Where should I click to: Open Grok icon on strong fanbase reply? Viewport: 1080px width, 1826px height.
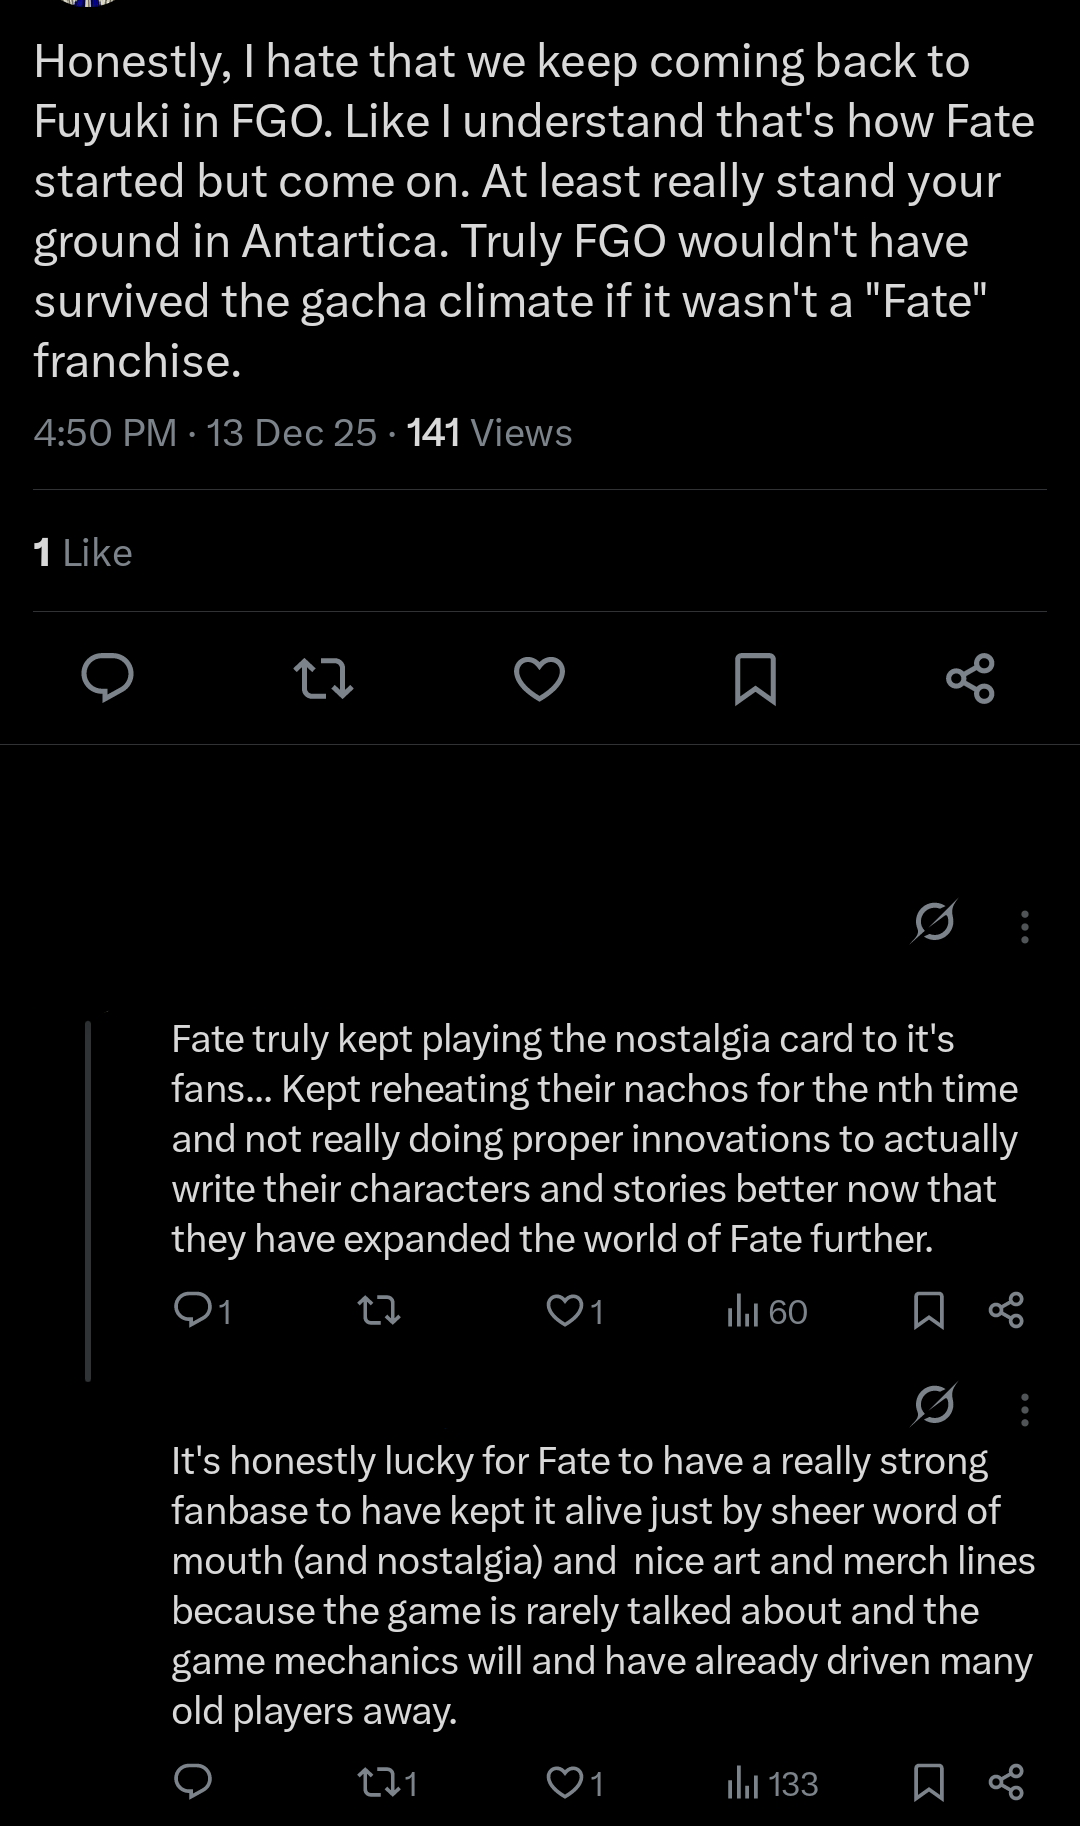(x=934, y=1404)
